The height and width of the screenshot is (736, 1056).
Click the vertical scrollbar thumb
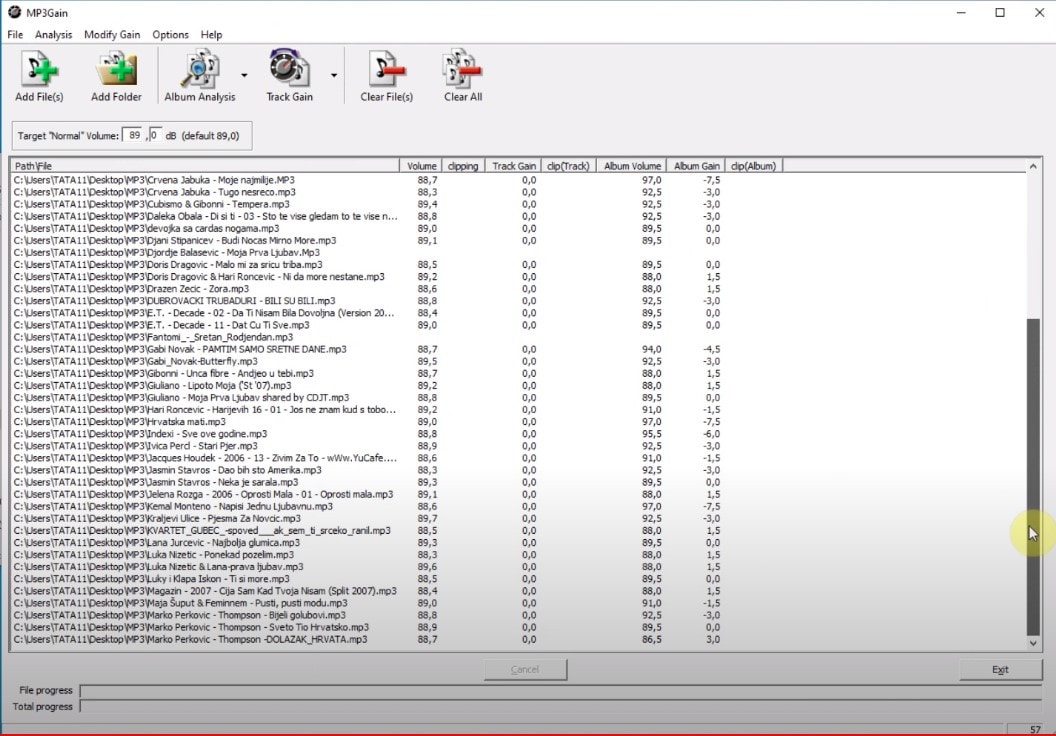tap(1033, 477)
